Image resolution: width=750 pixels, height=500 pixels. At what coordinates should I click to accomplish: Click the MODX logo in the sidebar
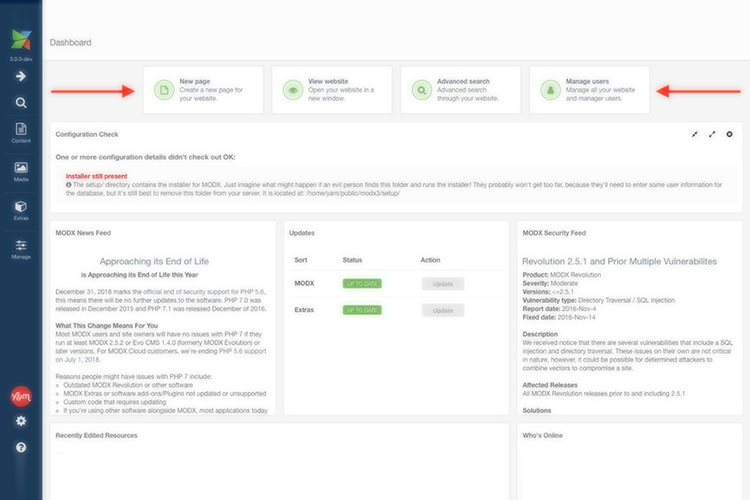pos(20,41)
